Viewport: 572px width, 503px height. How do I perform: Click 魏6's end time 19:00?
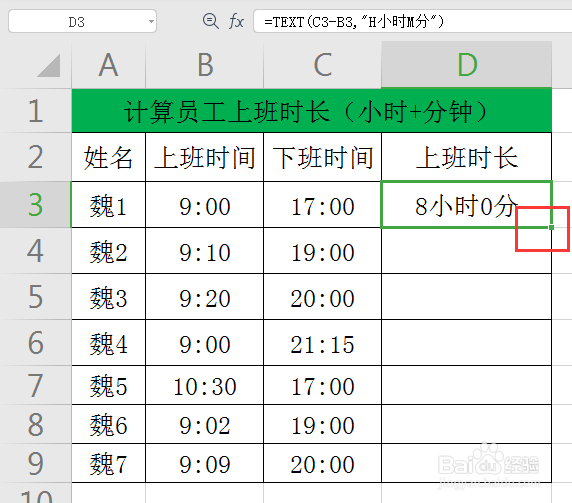322,424
